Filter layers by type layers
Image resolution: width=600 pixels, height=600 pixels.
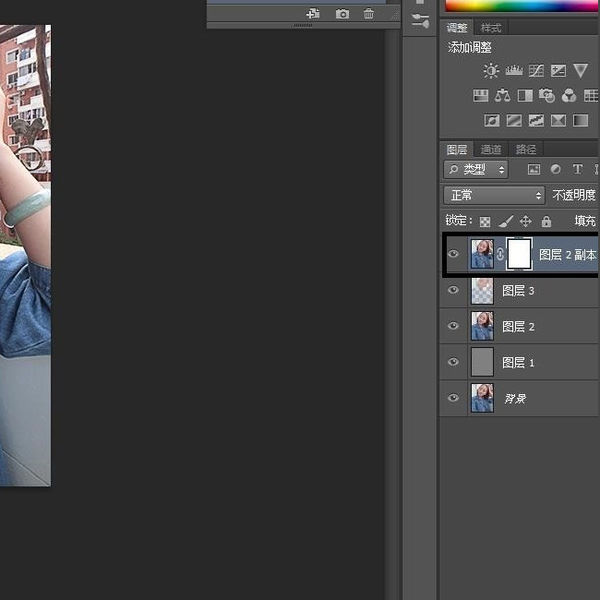click(577, 169)
